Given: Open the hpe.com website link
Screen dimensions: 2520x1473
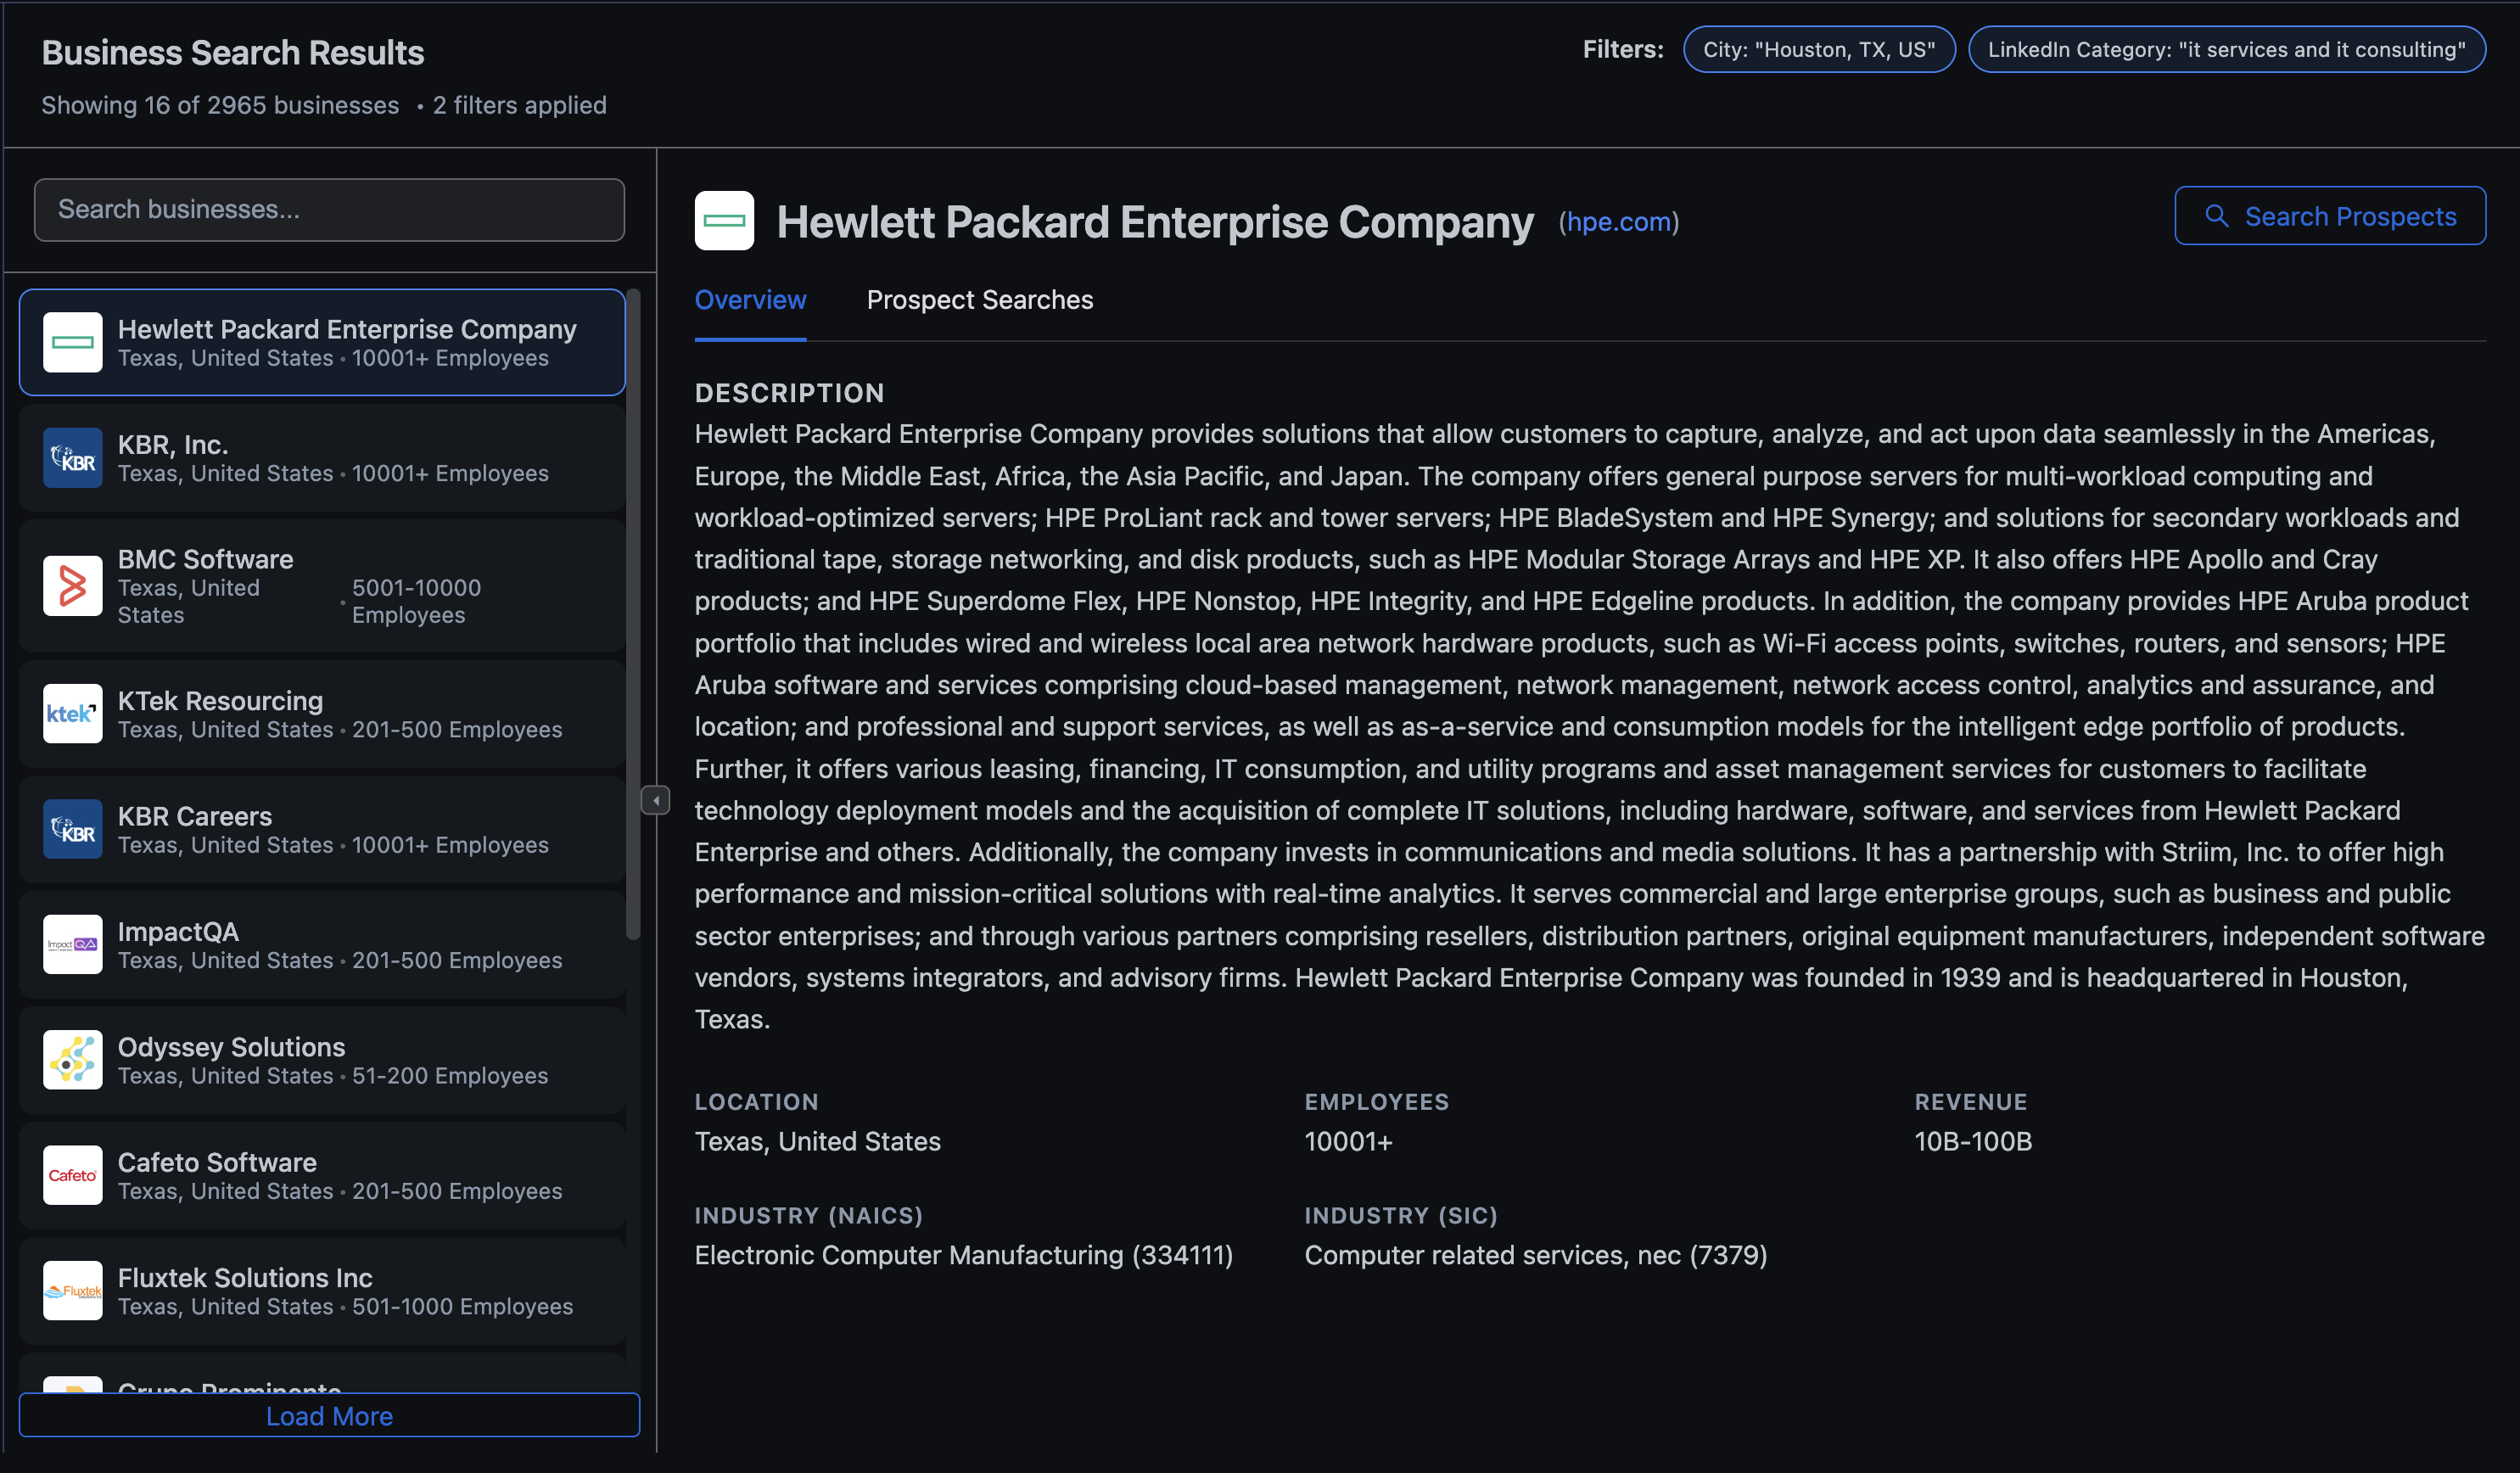Looking at the screenshot, I should 1619,222.
